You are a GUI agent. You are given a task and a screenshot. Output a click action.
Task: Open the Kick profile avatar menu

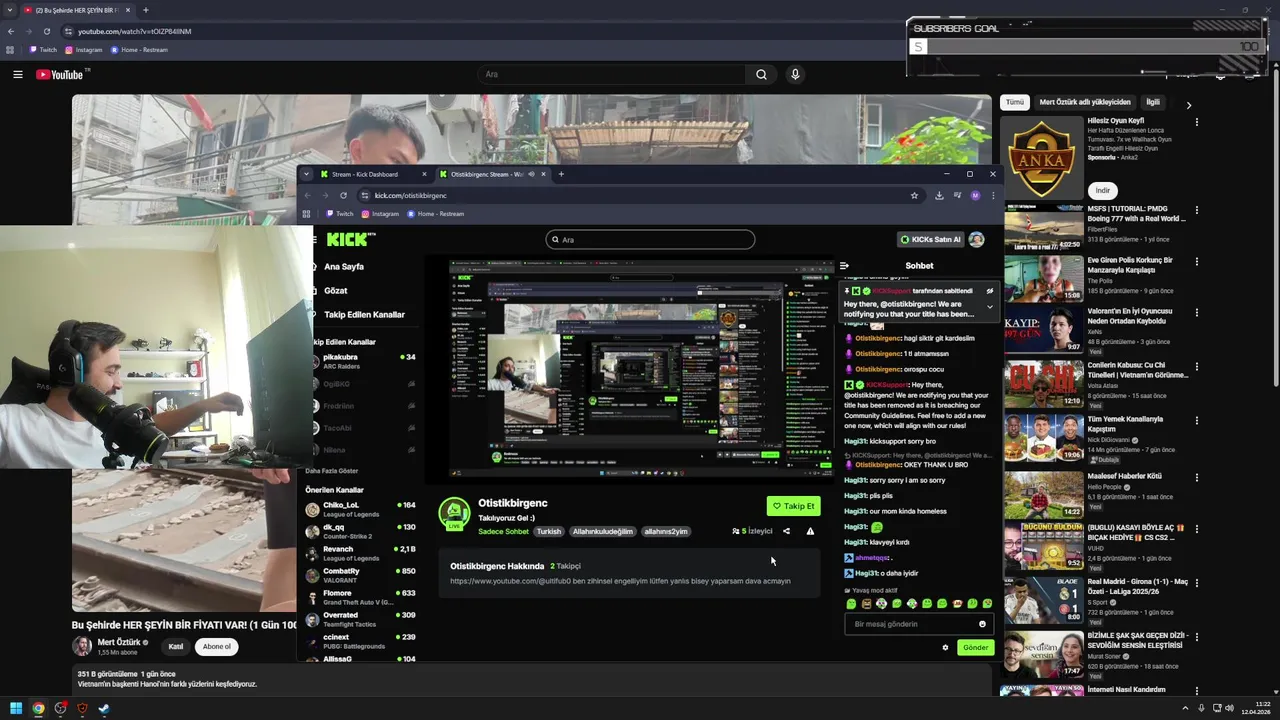click(x=977, y=239)
